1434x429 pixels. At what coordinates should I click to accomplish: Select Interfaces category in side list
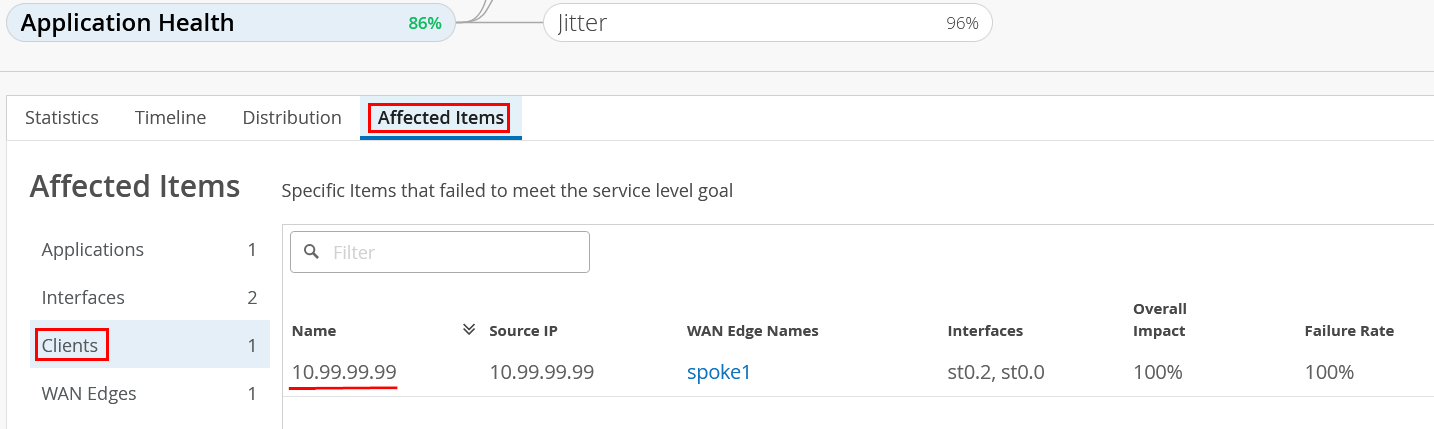point(83,298)
